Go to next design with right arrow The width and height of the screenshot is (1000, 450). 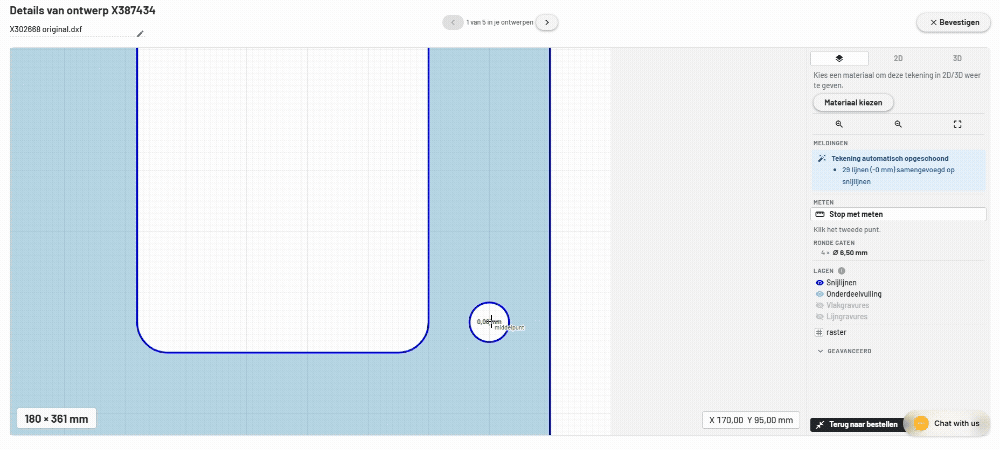click(x=547, y=22)
